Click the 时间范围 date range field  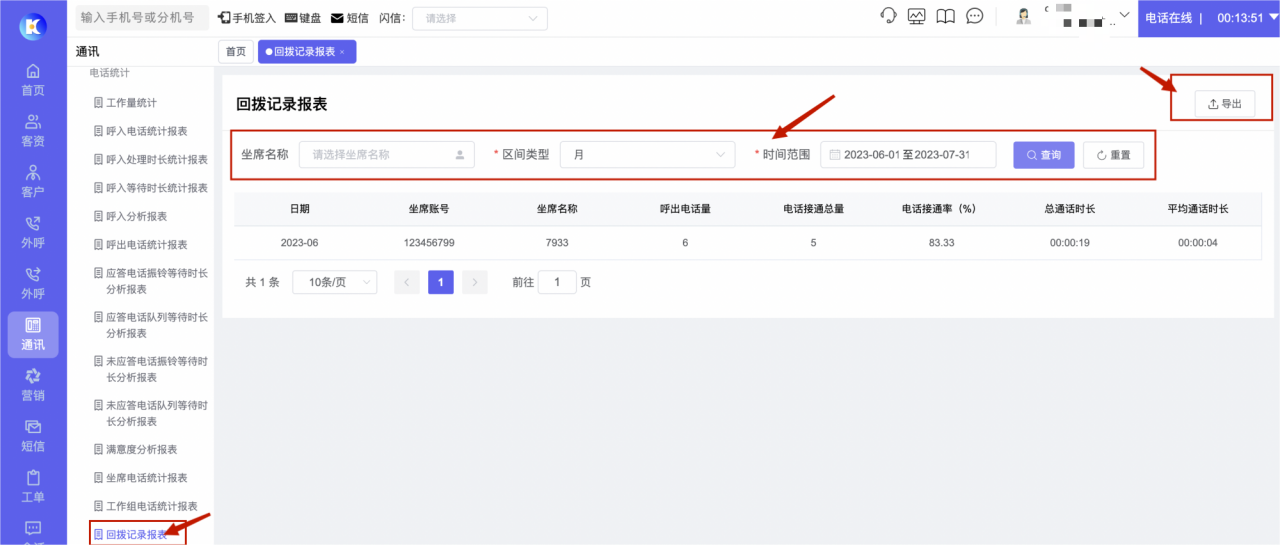907,155
